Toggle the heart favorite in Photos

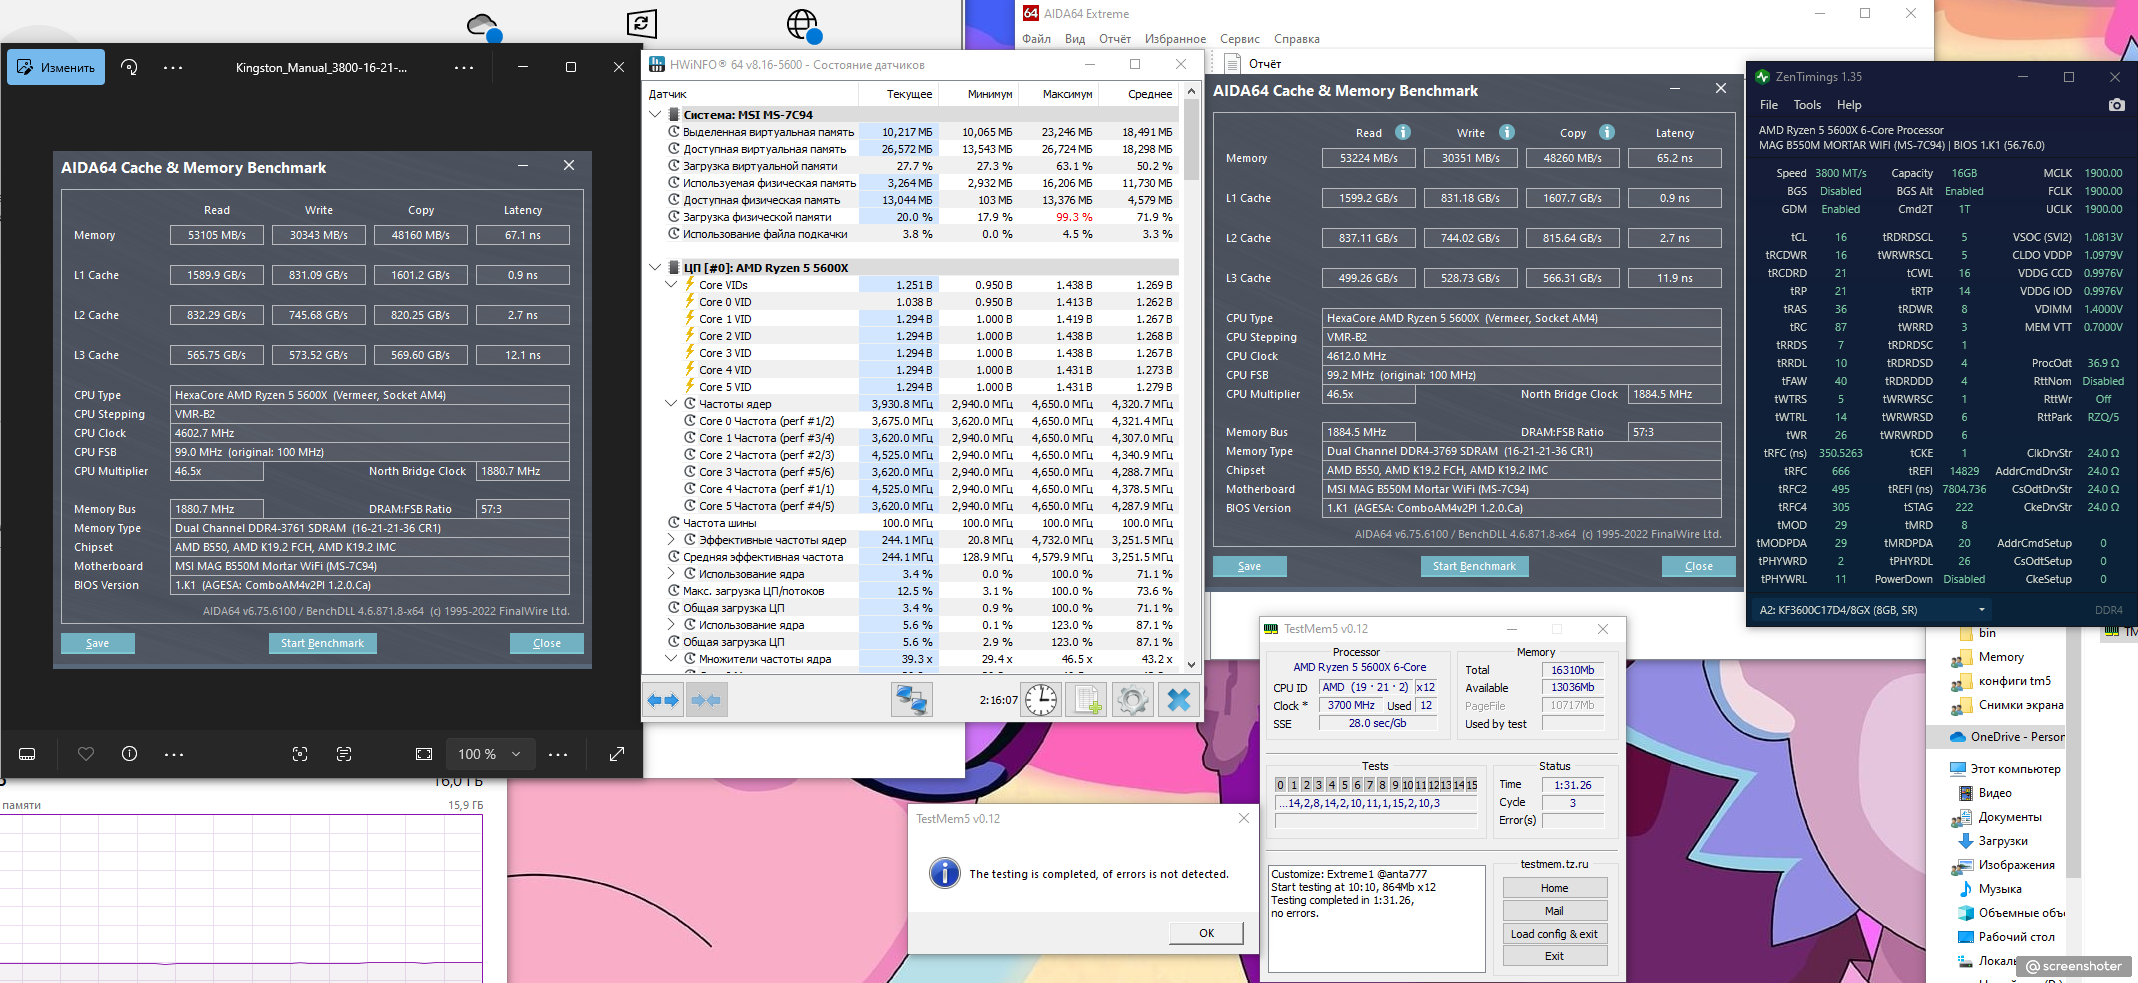point(86,754)
